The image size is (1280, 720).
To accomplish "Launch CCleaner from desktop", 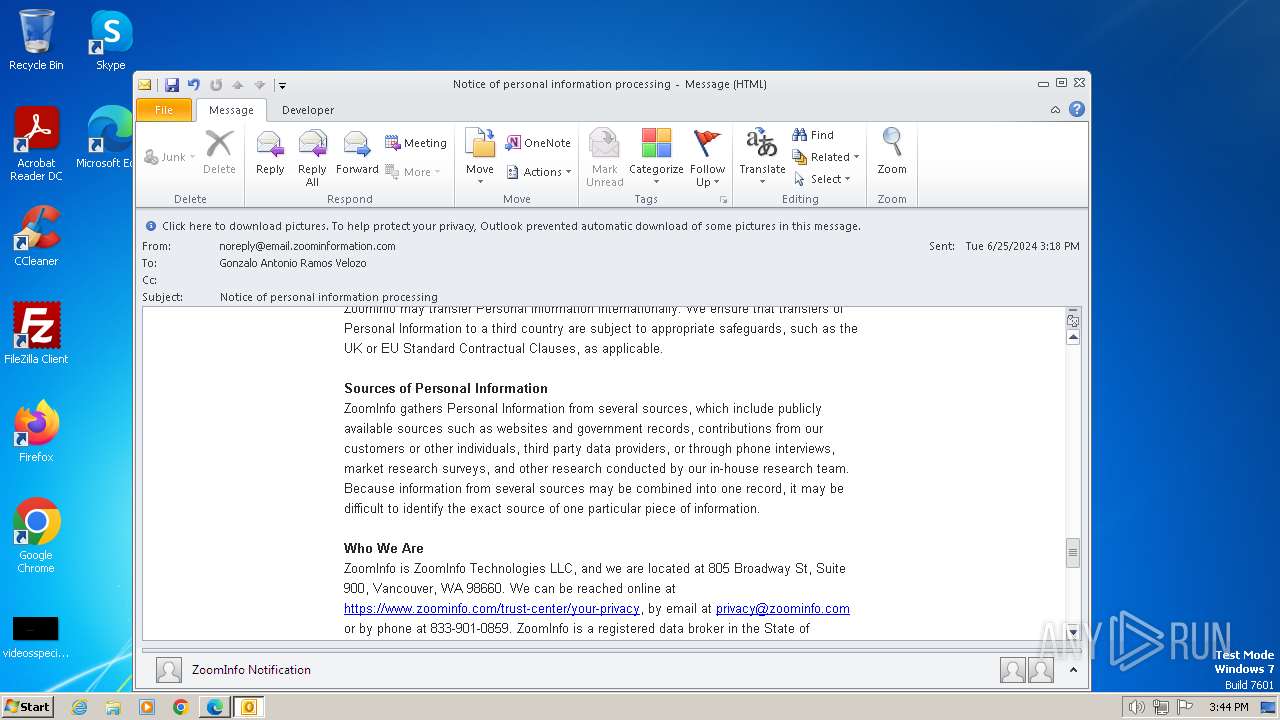I will pos(36,236).
